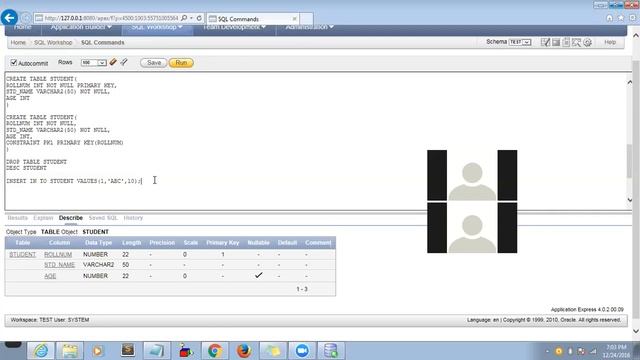640x360 pixels.
Task: Open the ROLLNUM column link
Action: pyautogui.click(x=58, y=254)
